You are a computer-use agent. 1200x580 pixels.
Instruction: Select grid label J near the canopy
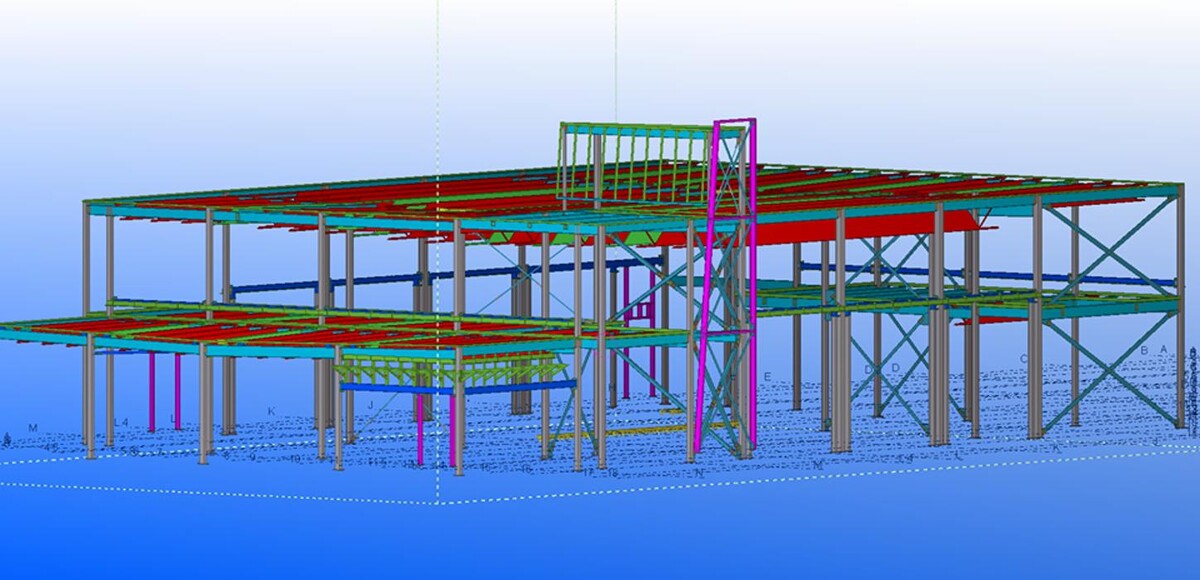tap(370, 405)
